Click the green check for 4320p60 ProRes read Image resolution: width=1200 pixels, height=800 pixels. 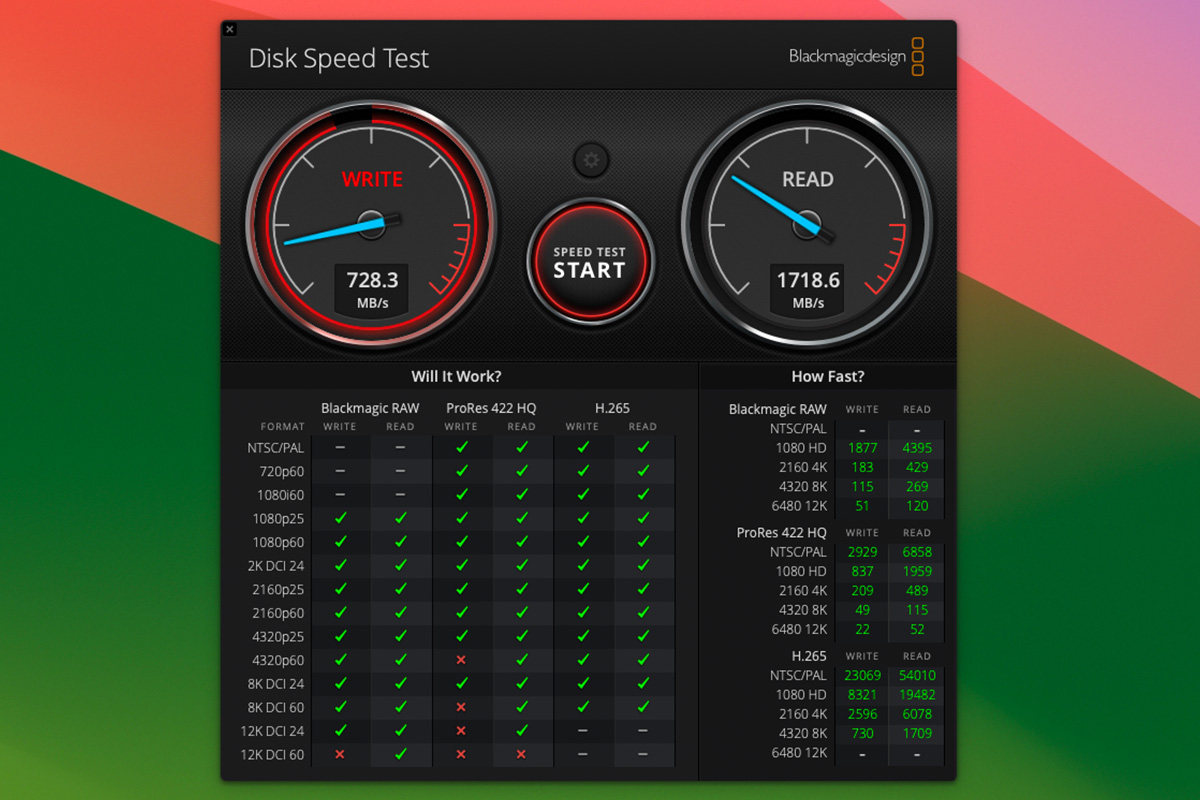521,660
